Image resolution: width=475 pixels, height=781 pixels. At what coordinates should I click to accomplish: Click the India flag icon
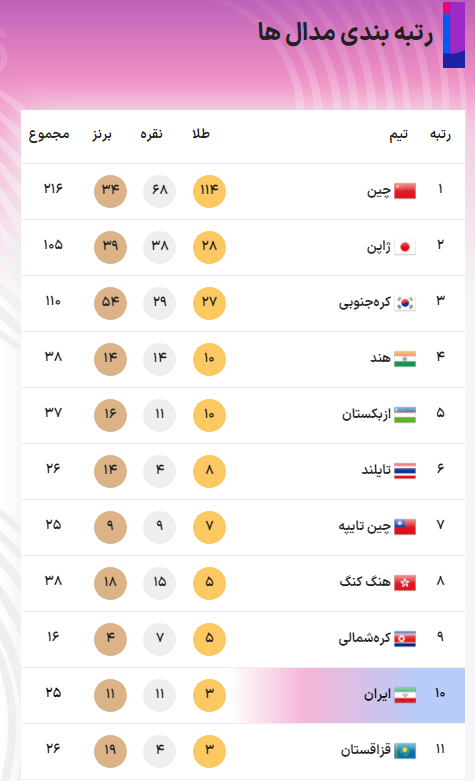(x=405, y=359)
